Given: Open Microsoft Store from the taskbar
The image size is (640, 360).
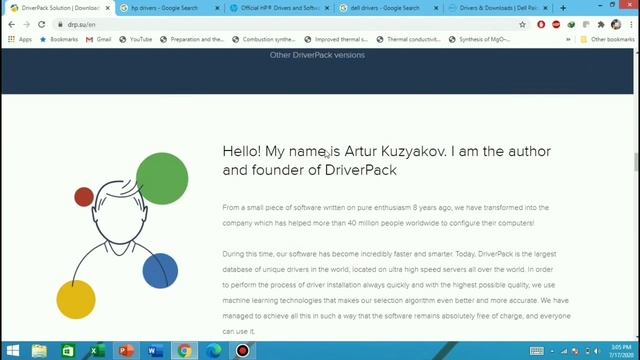Looking at the screenshot, I should point(68,351).
